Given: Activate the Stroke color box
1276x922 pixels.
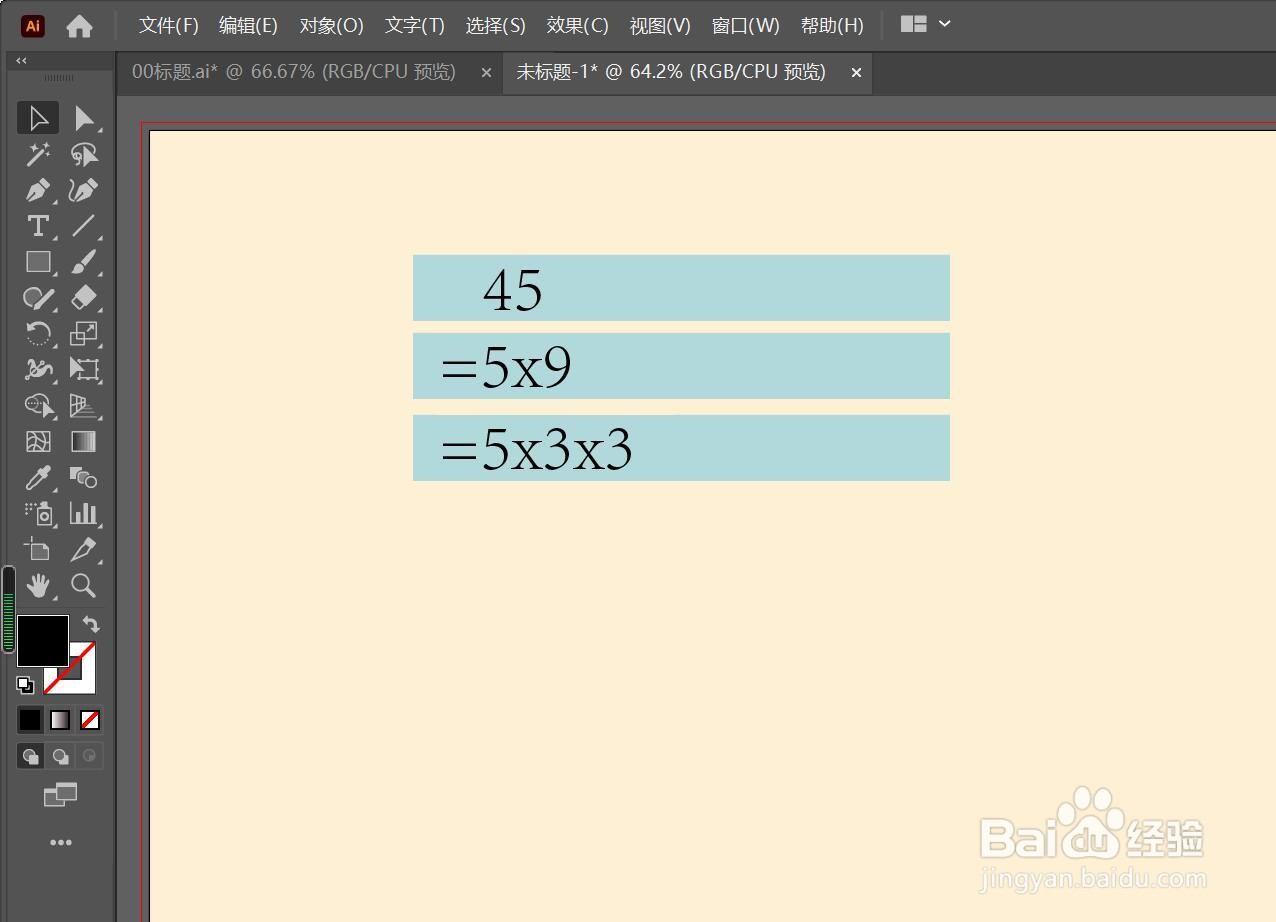Looking at the screenshot, I should point(82,680).
